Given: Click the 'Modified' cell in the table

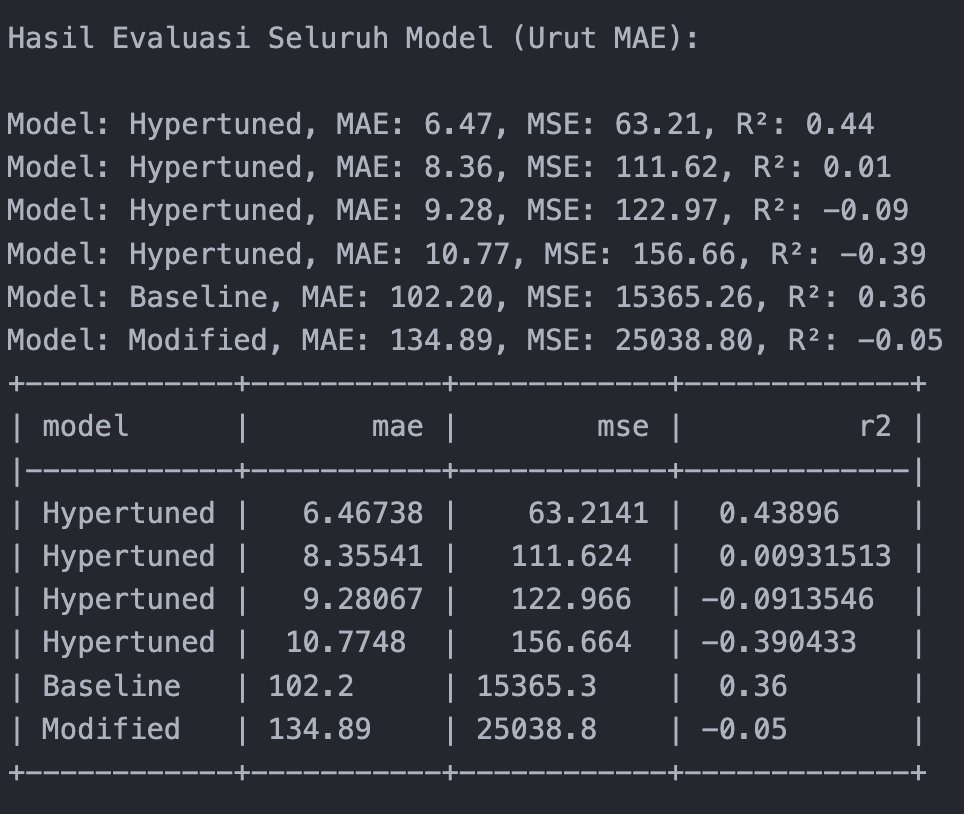Looking at the screenshot, I should pos(111,729).
